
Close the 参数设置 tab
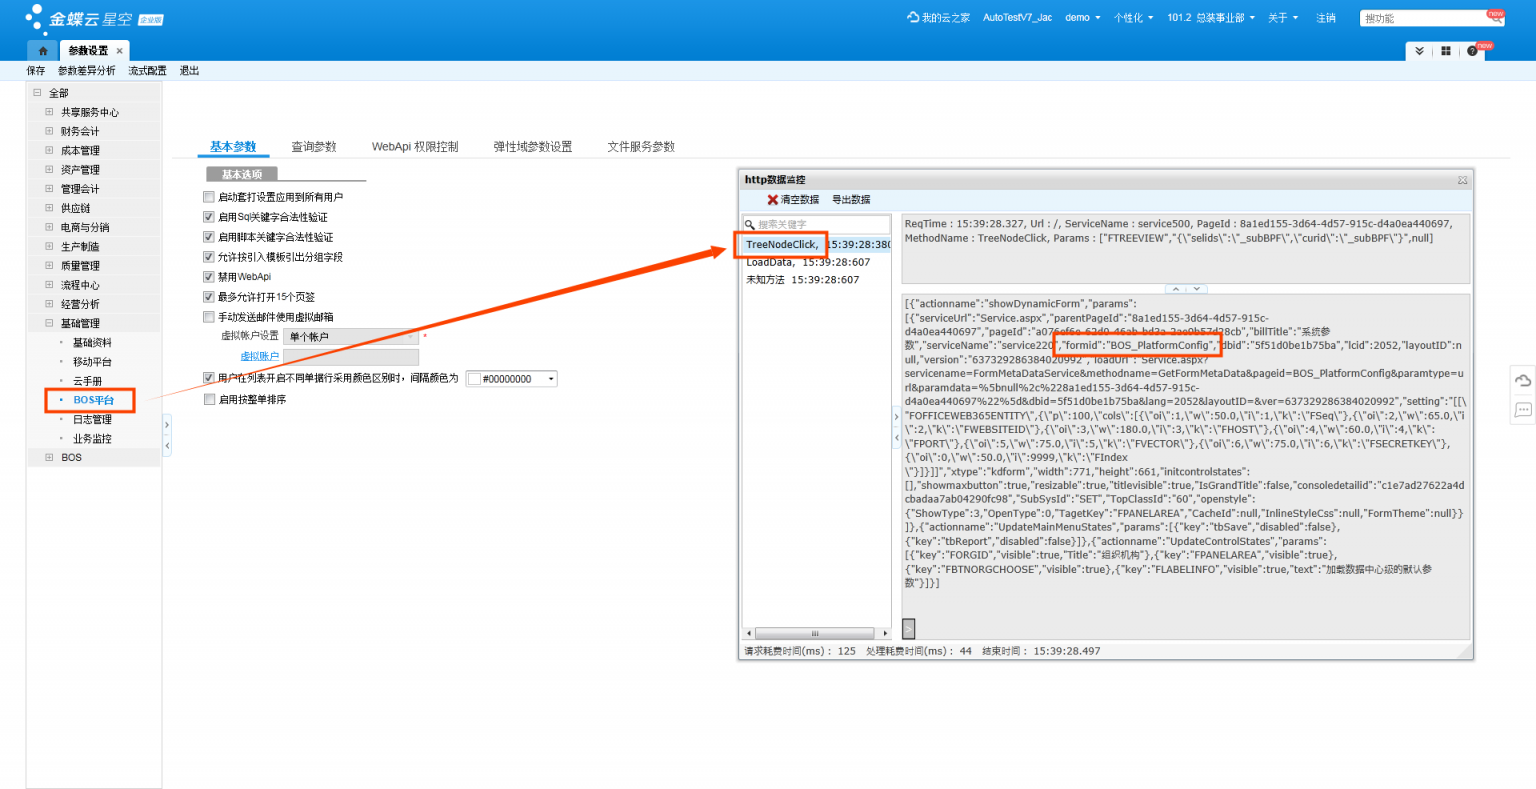point(120,51)
